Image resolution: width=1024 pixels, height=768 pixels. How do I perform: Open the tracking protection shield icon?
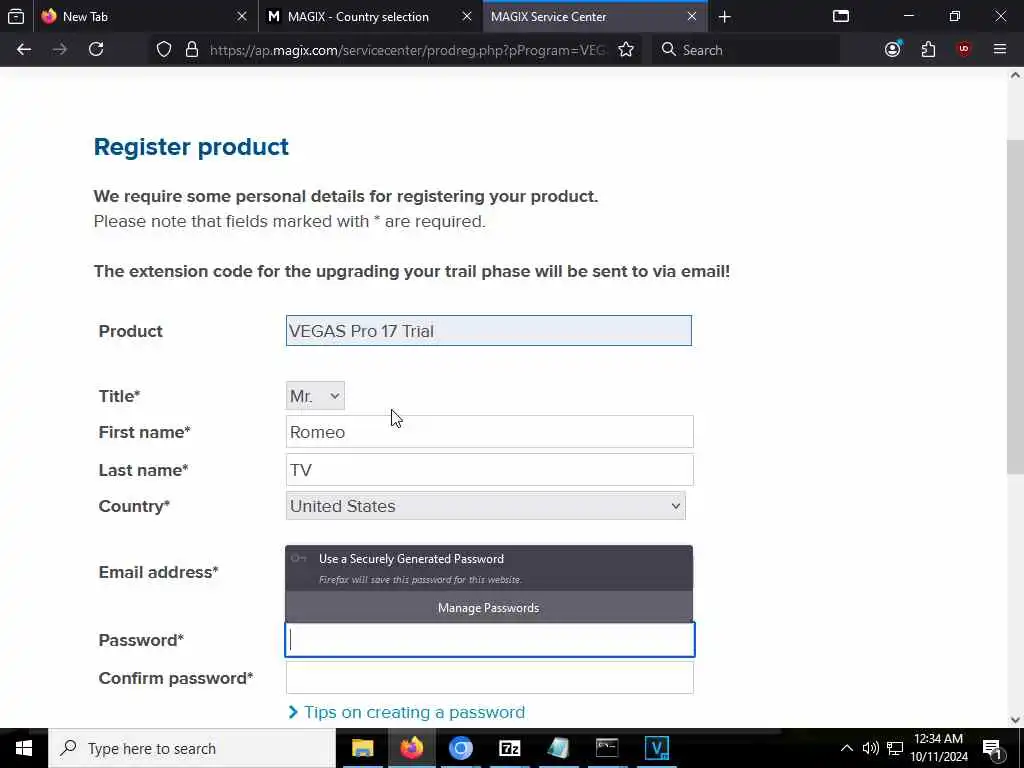(x=164, y=50)
